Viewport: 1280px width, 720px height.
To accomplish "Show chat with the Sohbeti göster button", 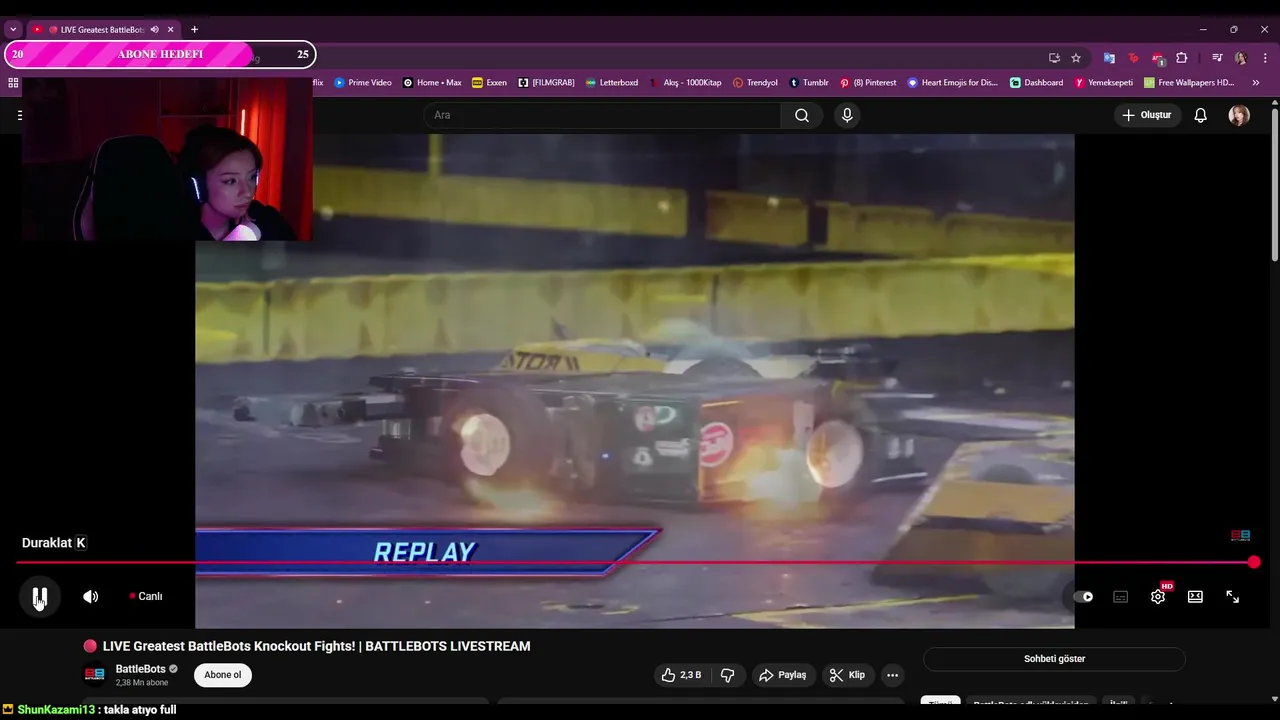I will (x=1054, y=659).
